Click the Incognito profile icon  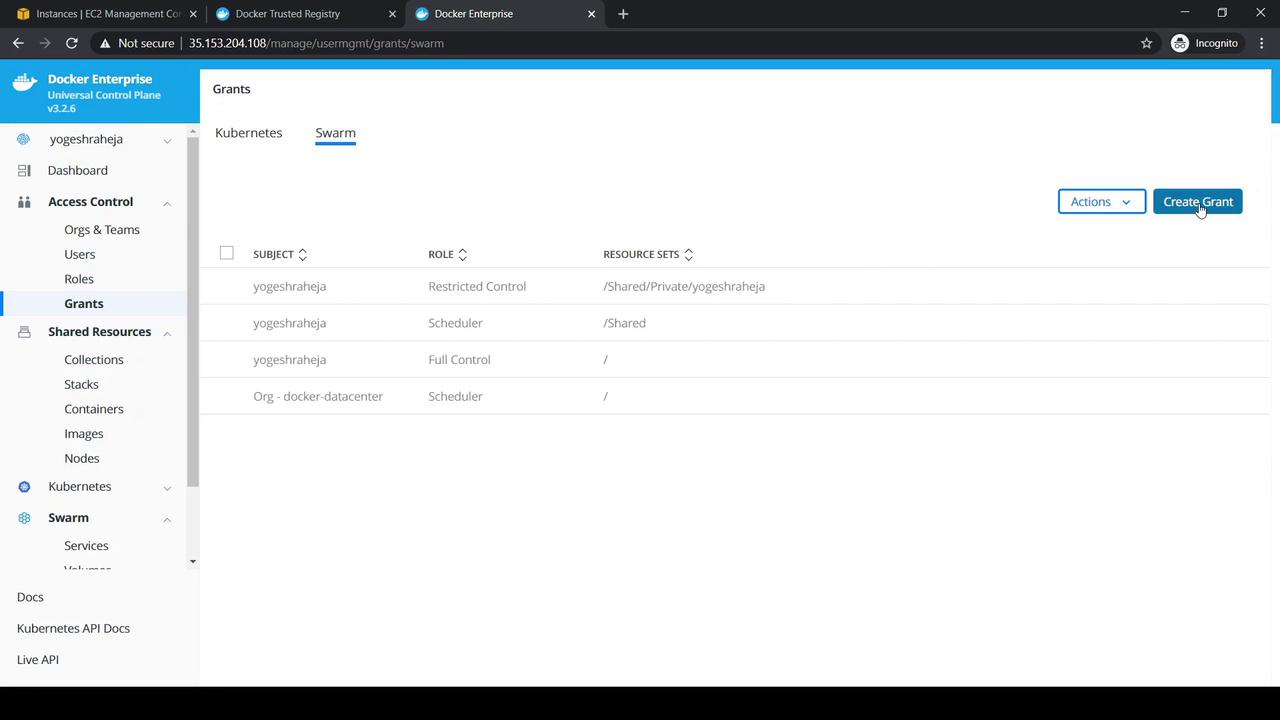[1180, 43]
